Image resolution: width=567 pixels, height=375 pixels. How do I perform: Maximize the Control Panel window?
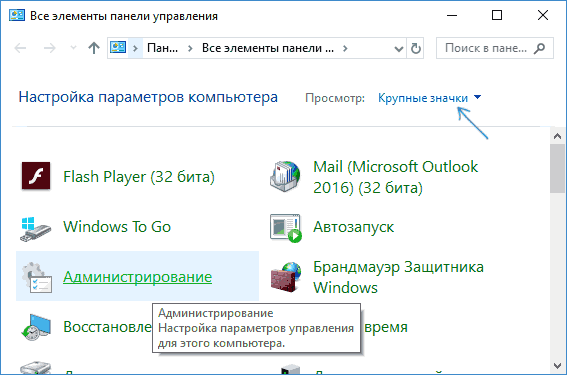point(497,15)
